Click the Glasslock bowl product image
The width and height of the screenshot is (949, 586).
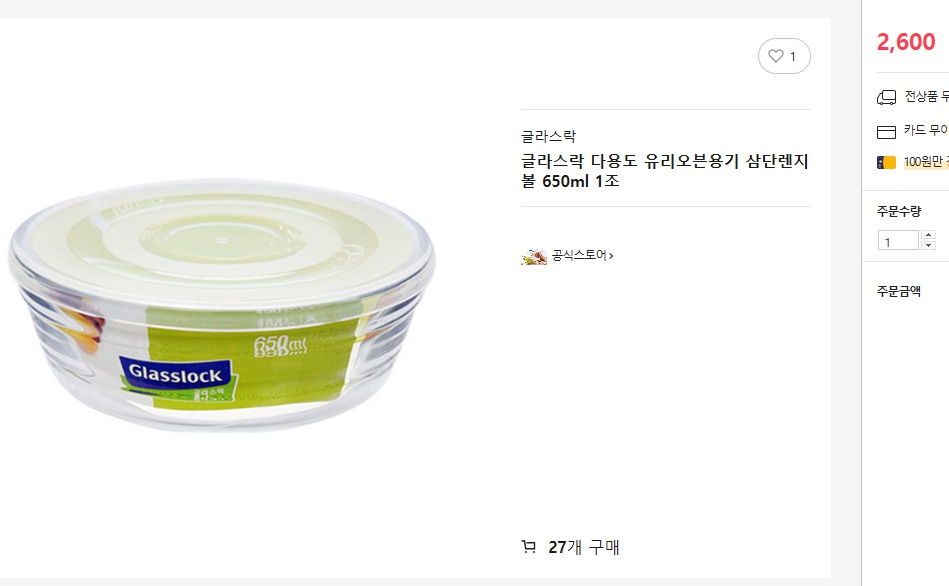222,304
